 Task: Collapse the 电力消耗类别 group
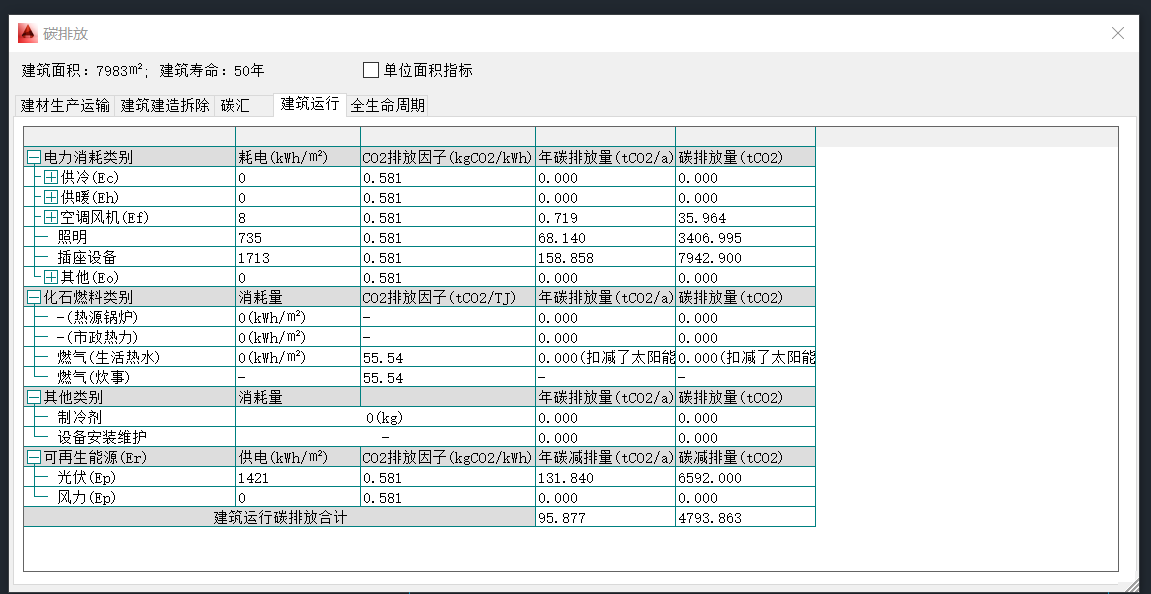pyautogui.click(x=34, y=157)
